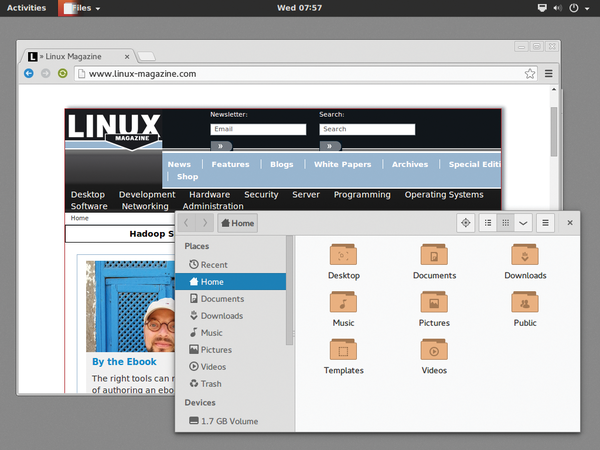This screenshot has height=450, width=600.
Task: Open the Desktop topic link
Action: coord(88,194)
